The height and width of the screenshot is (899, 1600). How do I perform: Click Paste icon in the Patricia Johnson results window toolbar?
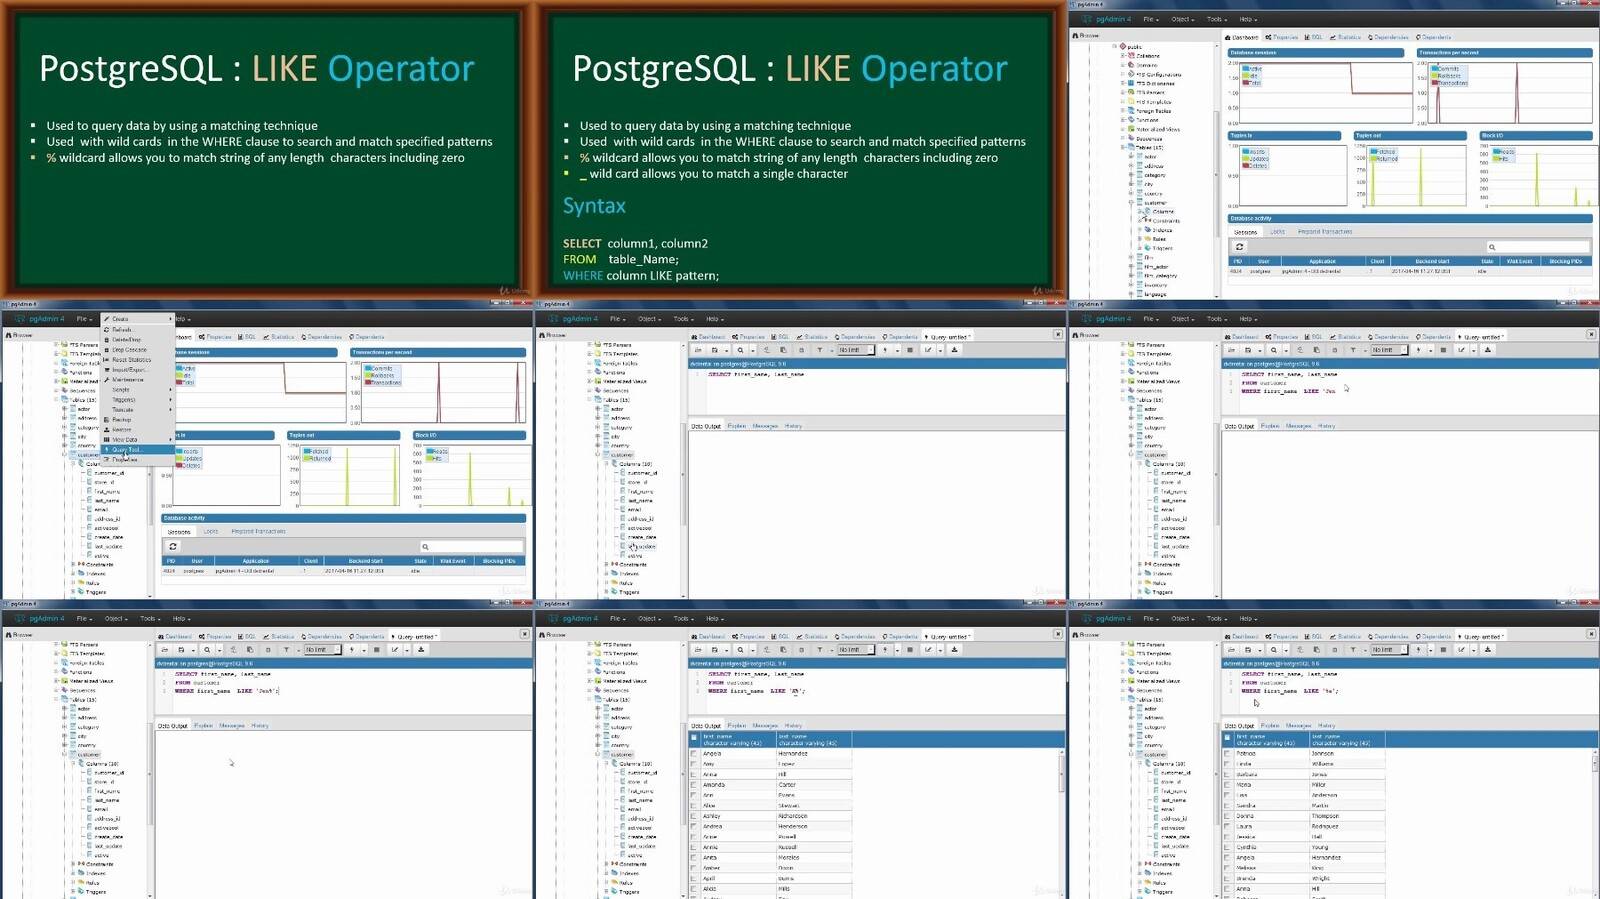(x=1316, y=650)
